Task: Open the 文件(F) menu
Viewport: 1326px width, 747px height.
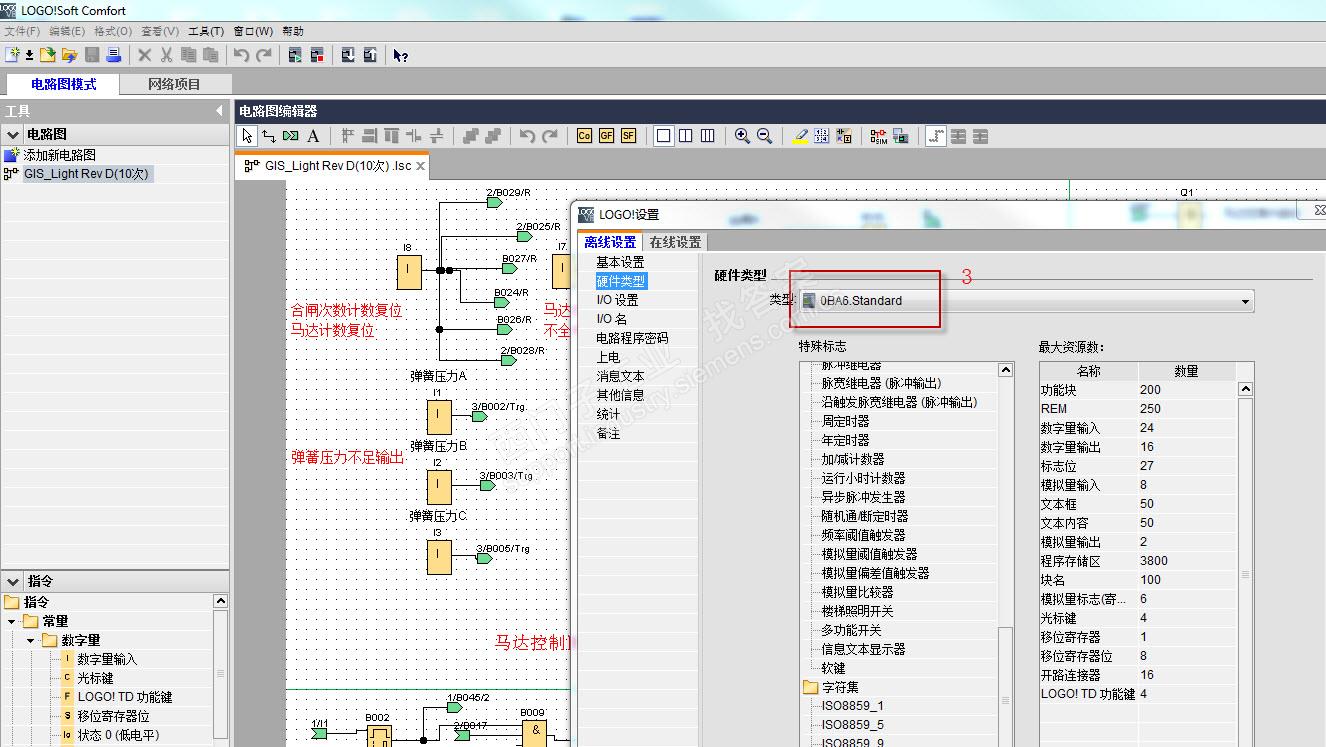Action: tap(22, 31)
